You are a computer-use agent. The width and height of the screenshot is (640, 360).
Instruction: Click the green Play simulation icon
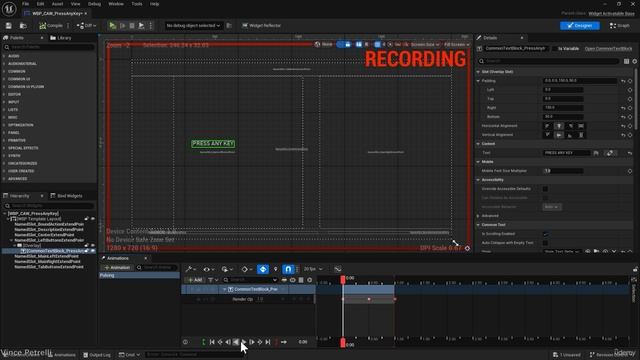click(x=113, y=26)
